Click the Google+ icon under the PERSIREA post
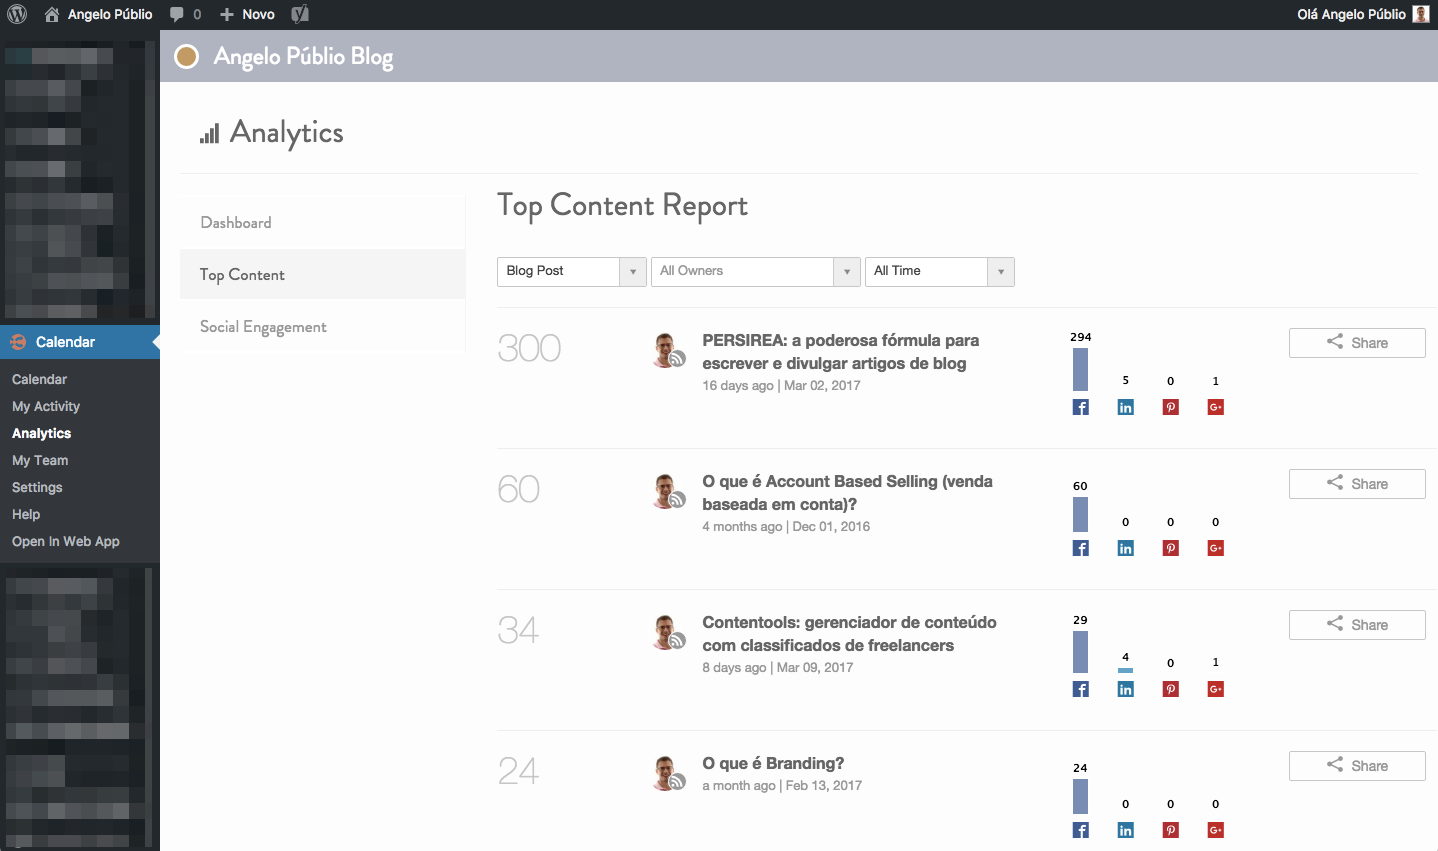 pyautogui.click(x=1215, y=407)
